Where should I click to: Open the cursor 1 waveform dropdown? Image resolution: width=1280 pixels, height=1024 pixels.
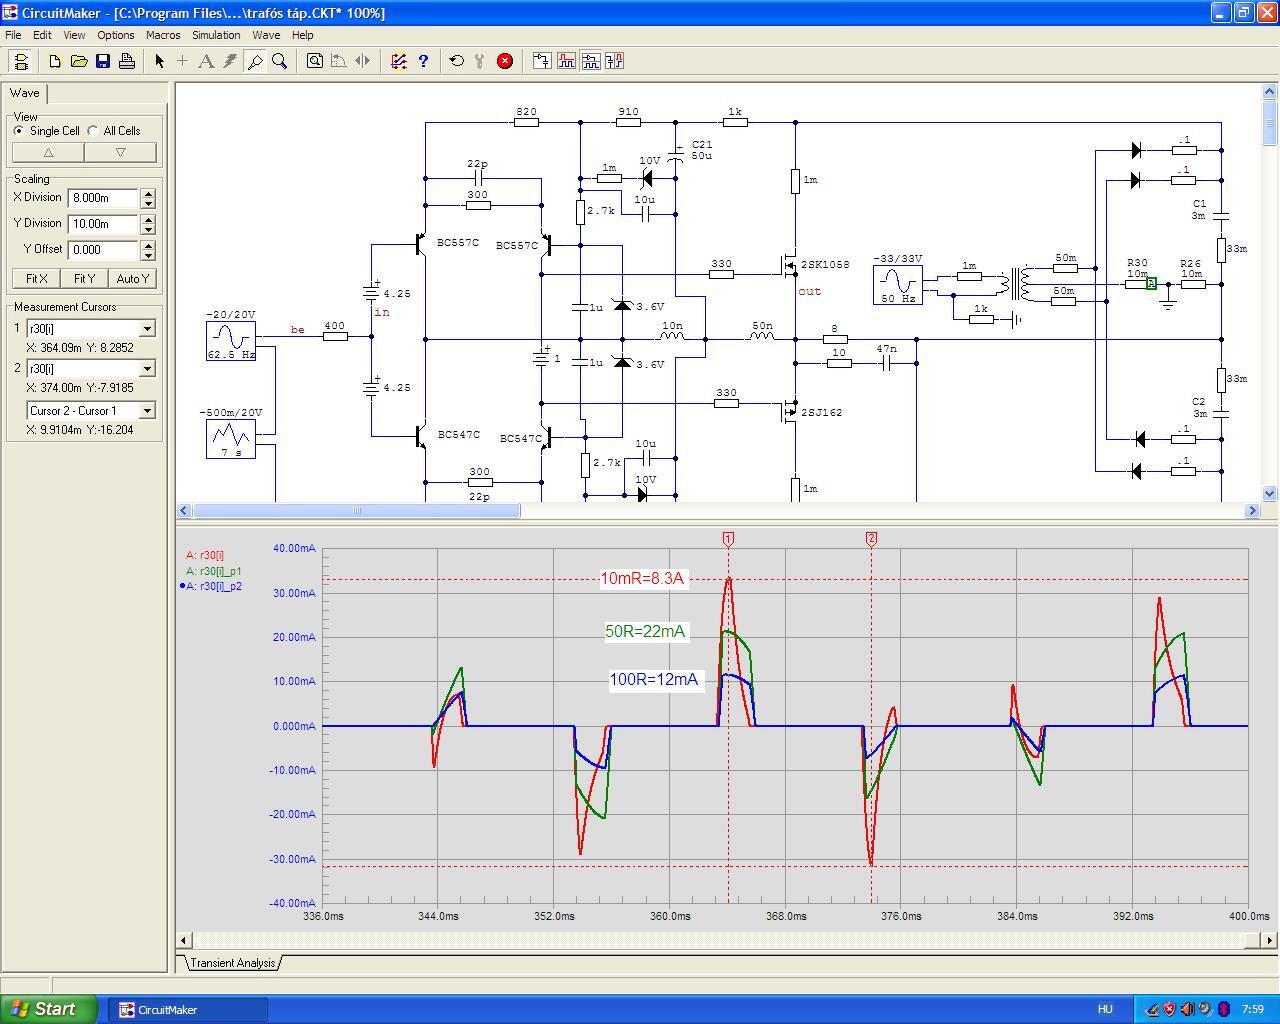pyautogui.click(x=147, y=329)
